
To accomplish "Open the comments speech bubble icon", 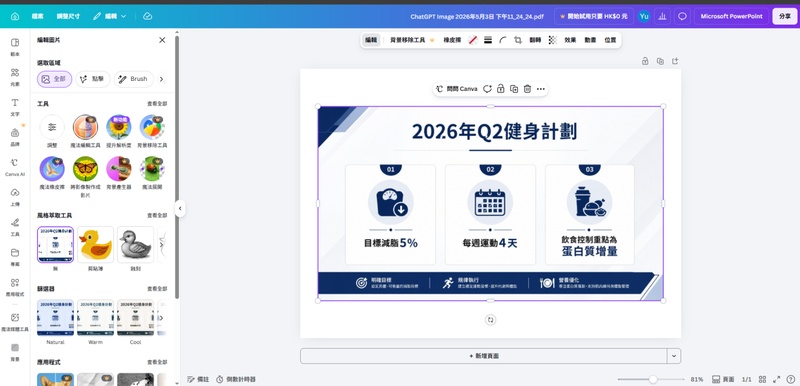I will click(x=682, y=16).
